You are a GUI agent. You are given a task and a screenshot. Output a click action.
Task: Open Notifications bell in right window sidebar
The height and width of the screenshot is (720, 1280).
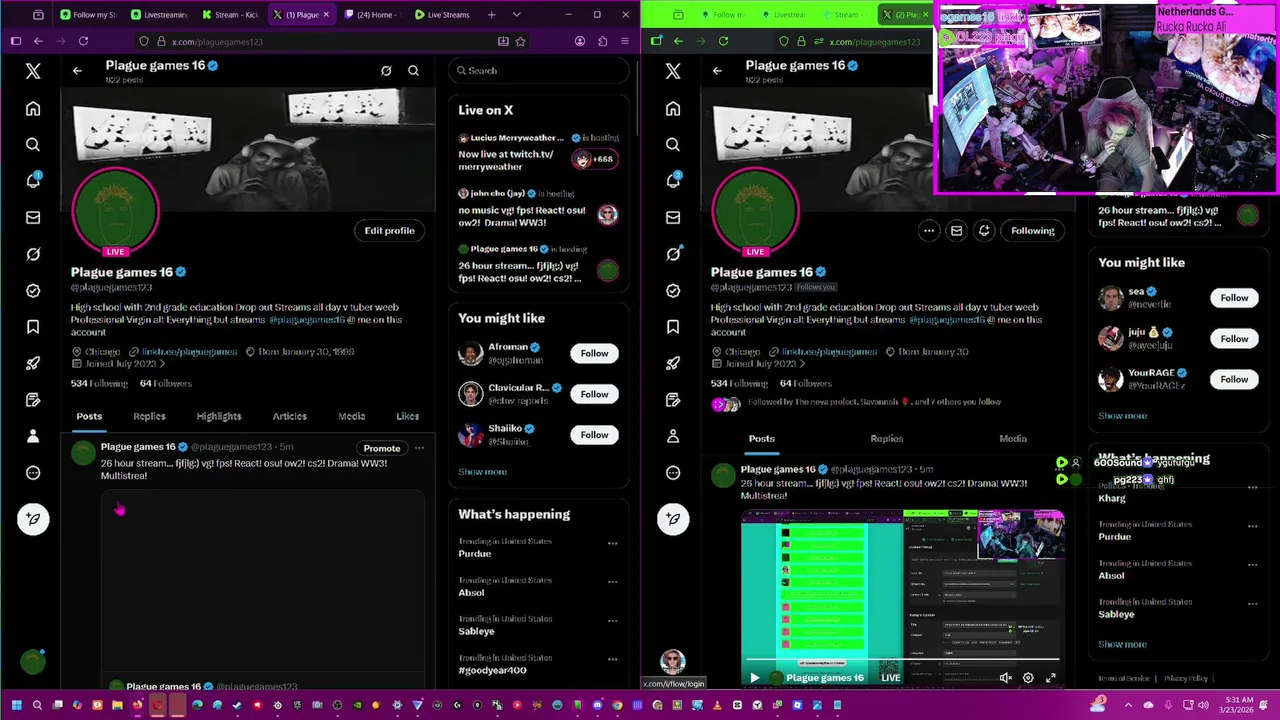pos(673,181)
